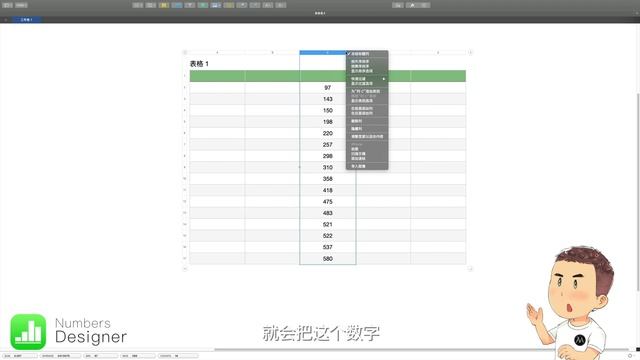Select the cell containing 522
The height and width of the screenshot is (360, 640).
coord(328,236)
